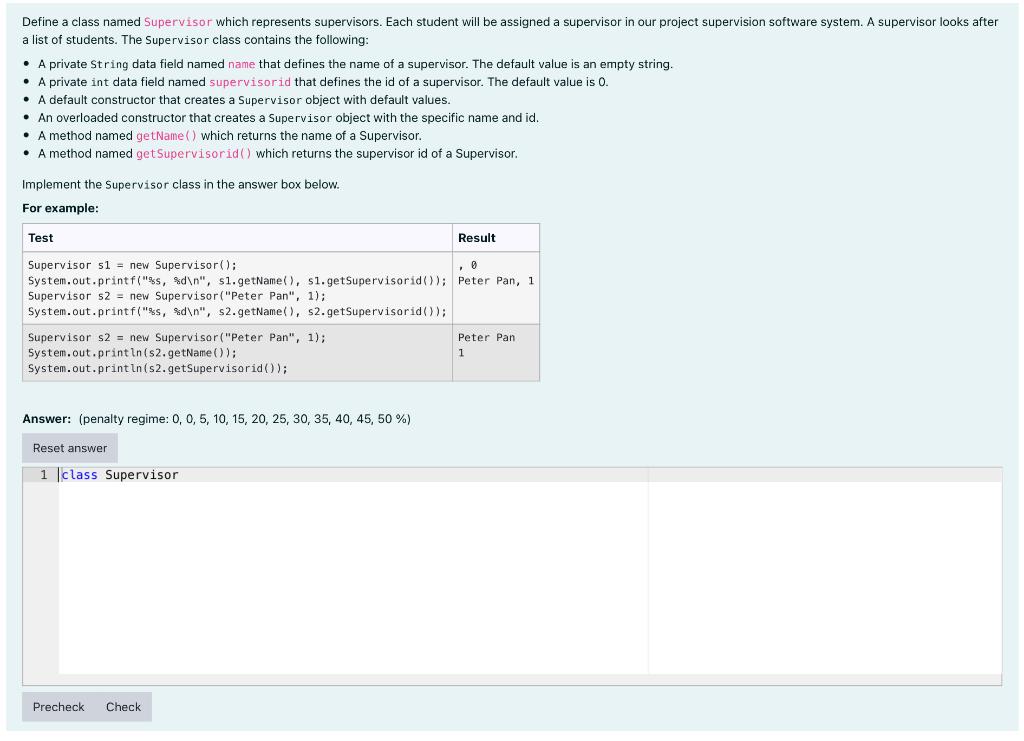
Task: Click line number 1 in the editor gutter
Action: click(41, 474)
